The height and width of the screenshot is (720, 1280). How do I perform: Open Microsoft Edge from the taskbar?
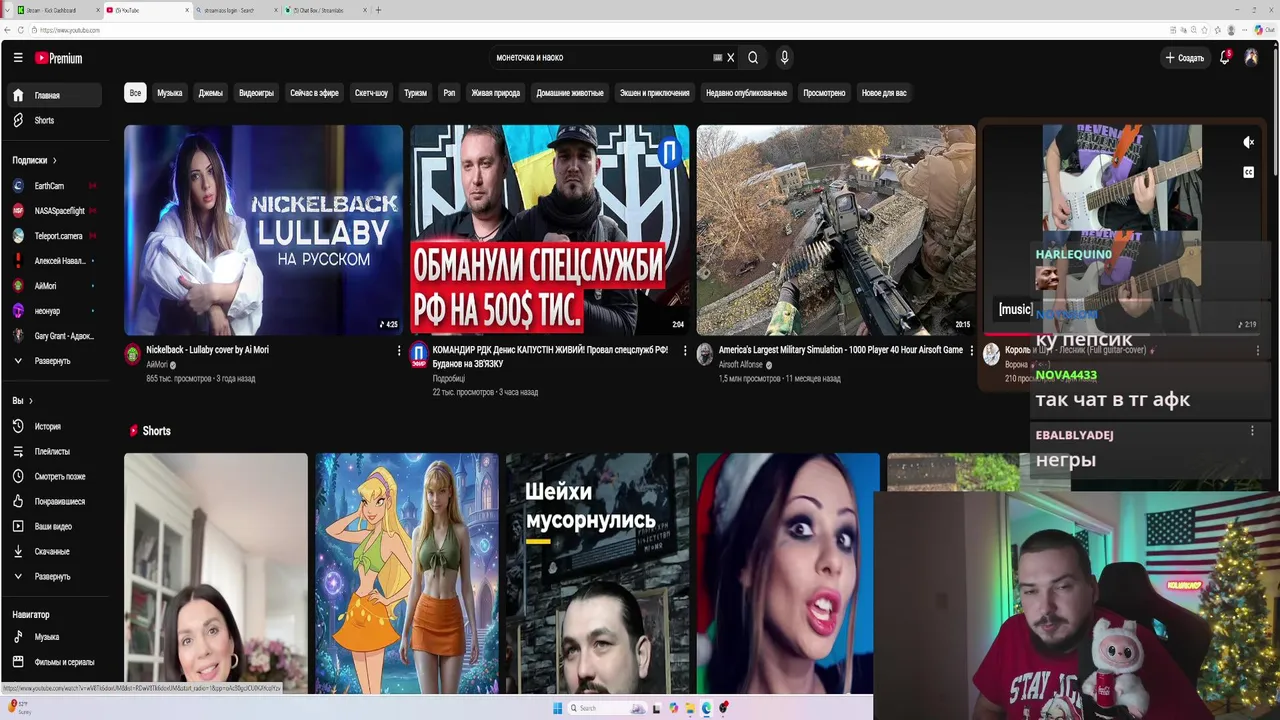click(x=706, y=708)
